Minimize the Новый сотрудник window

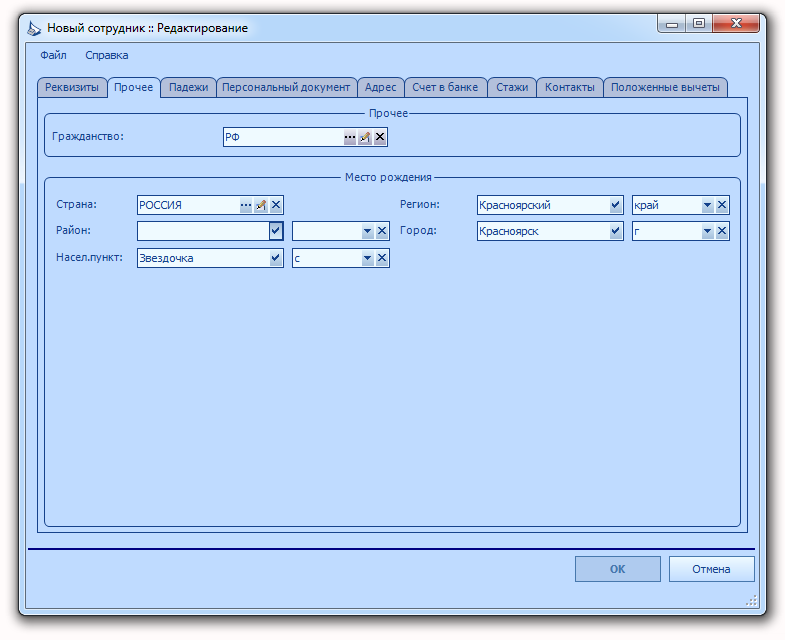[x=672, y=24]
